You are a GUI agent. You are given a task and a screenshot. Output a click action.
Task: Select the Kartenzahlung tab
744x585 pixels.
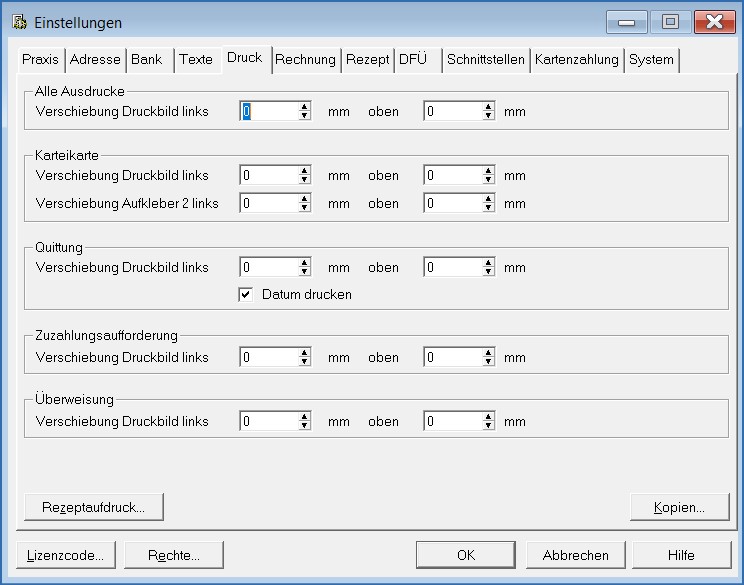pos(576,60)
